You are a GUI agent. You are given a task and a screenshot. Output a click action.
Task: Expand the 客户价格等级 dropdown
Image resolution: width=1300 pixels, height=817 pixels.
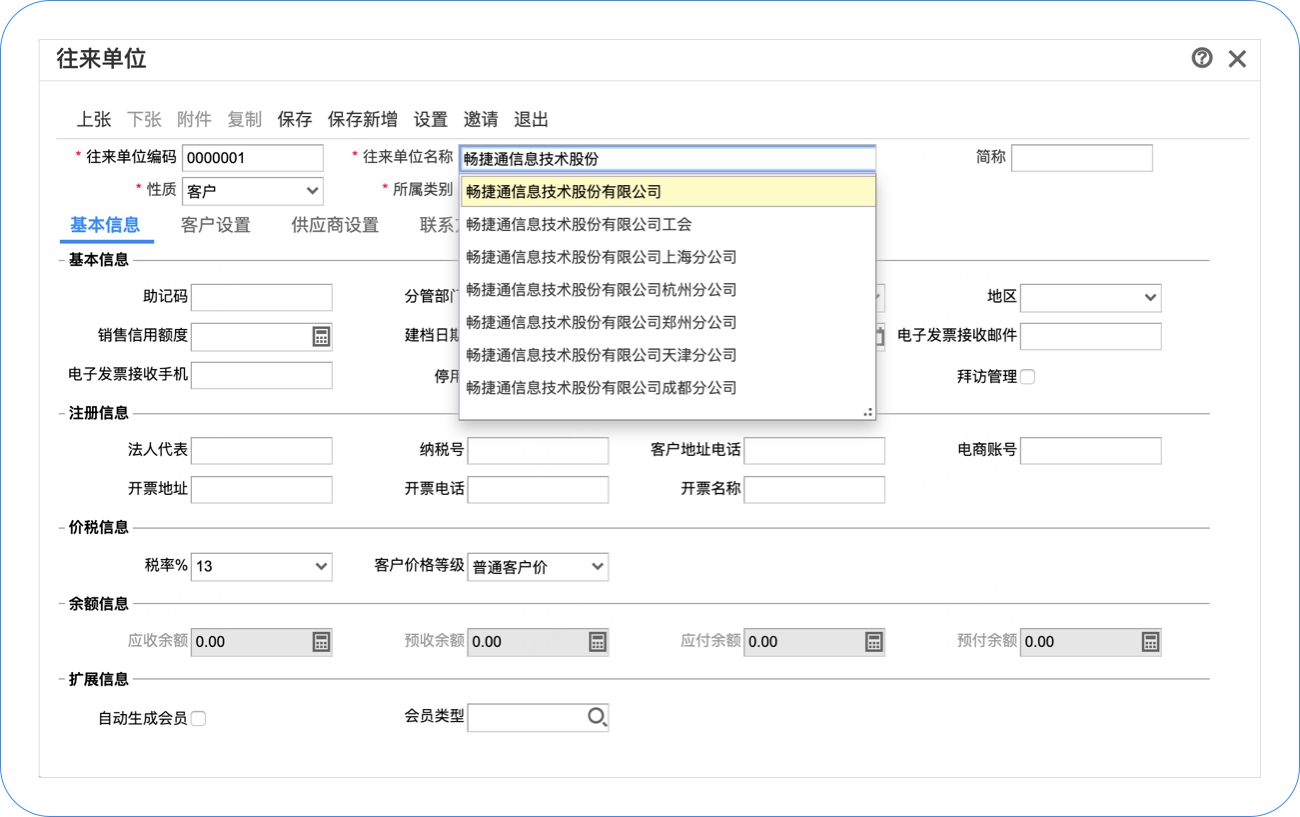coord(538,567)
